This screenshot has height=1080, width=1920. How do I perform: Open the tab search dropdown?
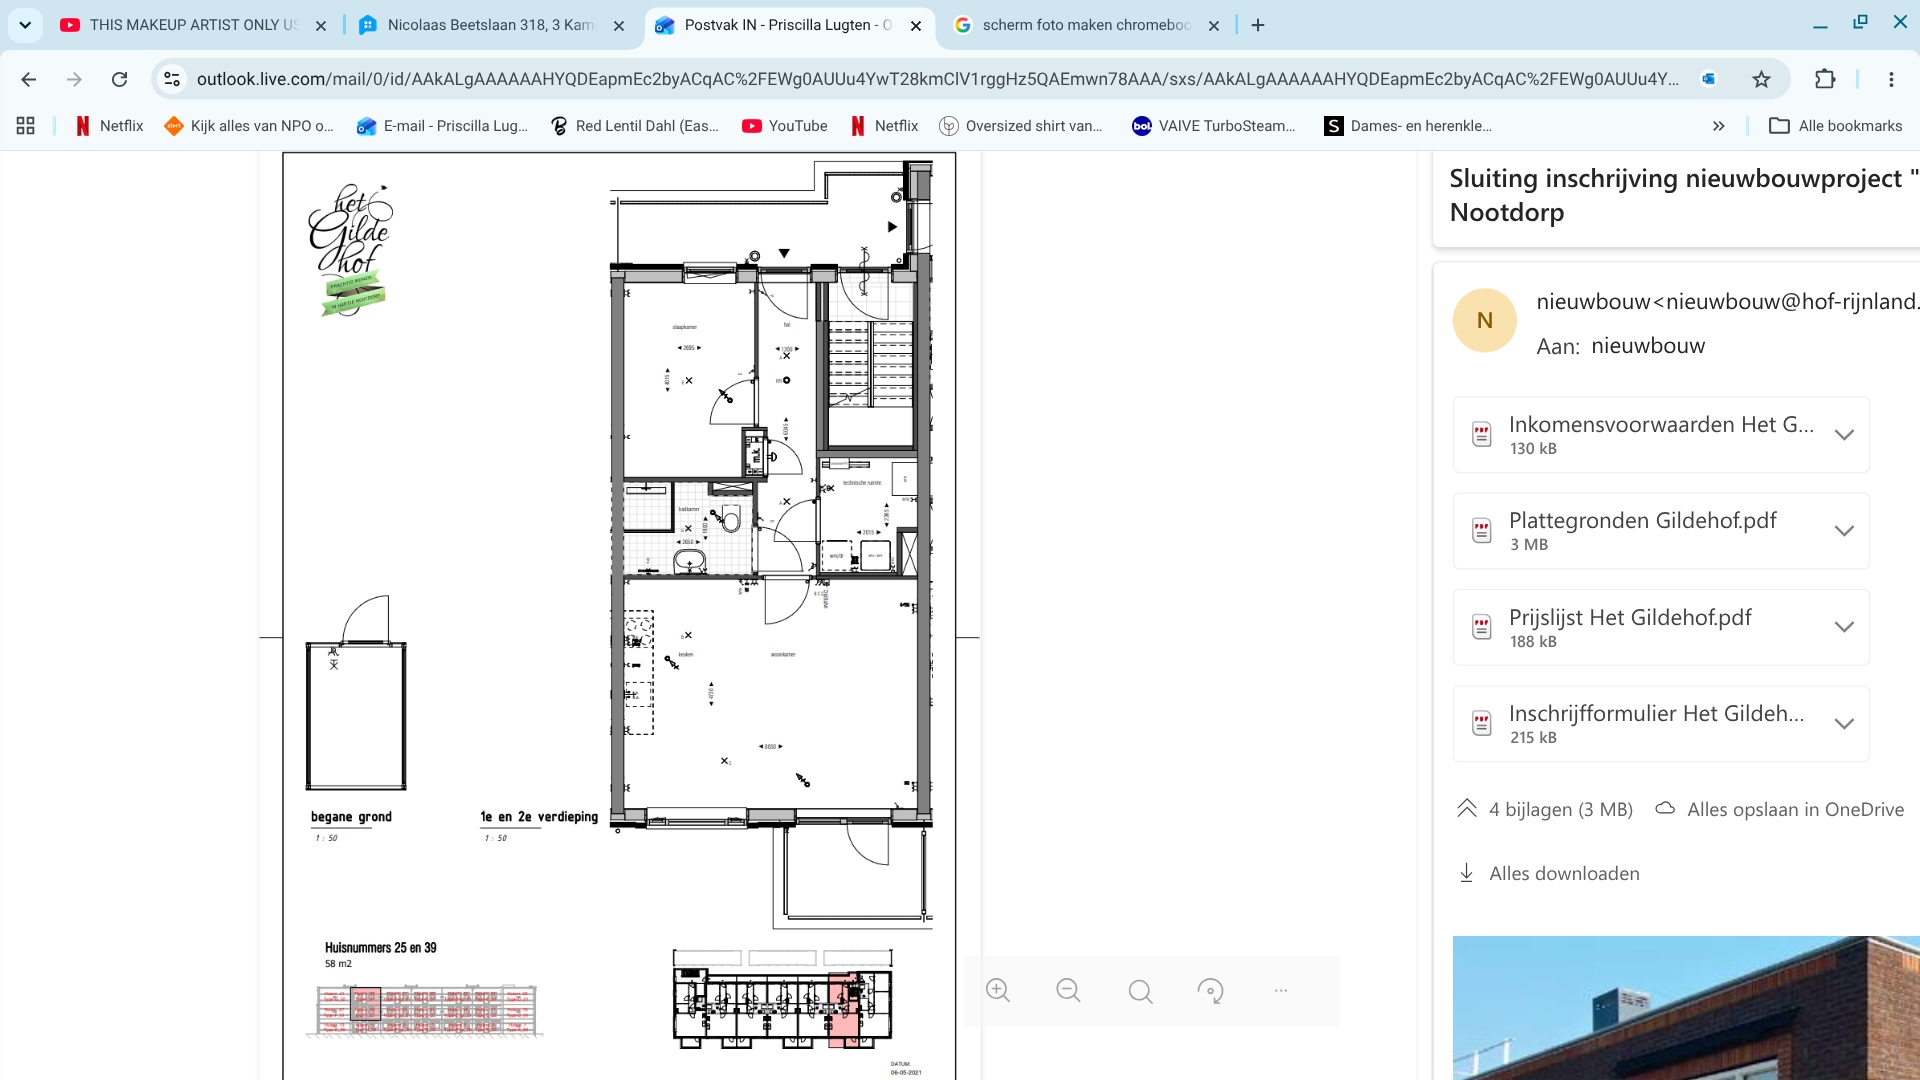click(x=25, y=25)
